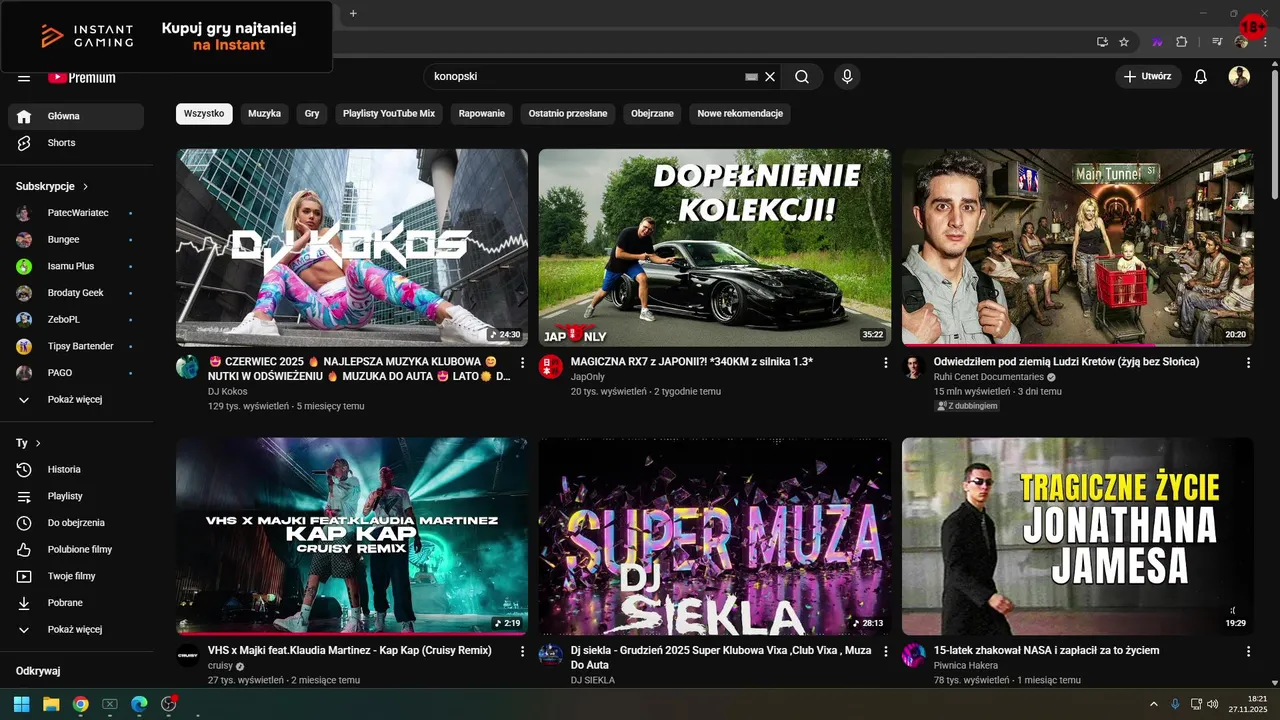Viewport: 1280px width, 720px height.
Task: Open the Kap Kap Cruisy Remix thumbnail
Action: pos(352,536)
